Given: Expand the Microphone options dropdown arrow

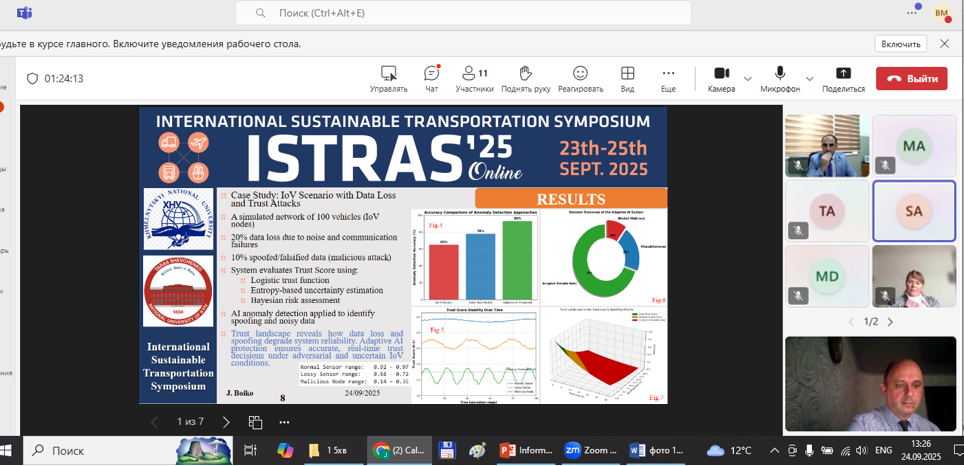Looking at the screenshot, I should pos(809,78).
